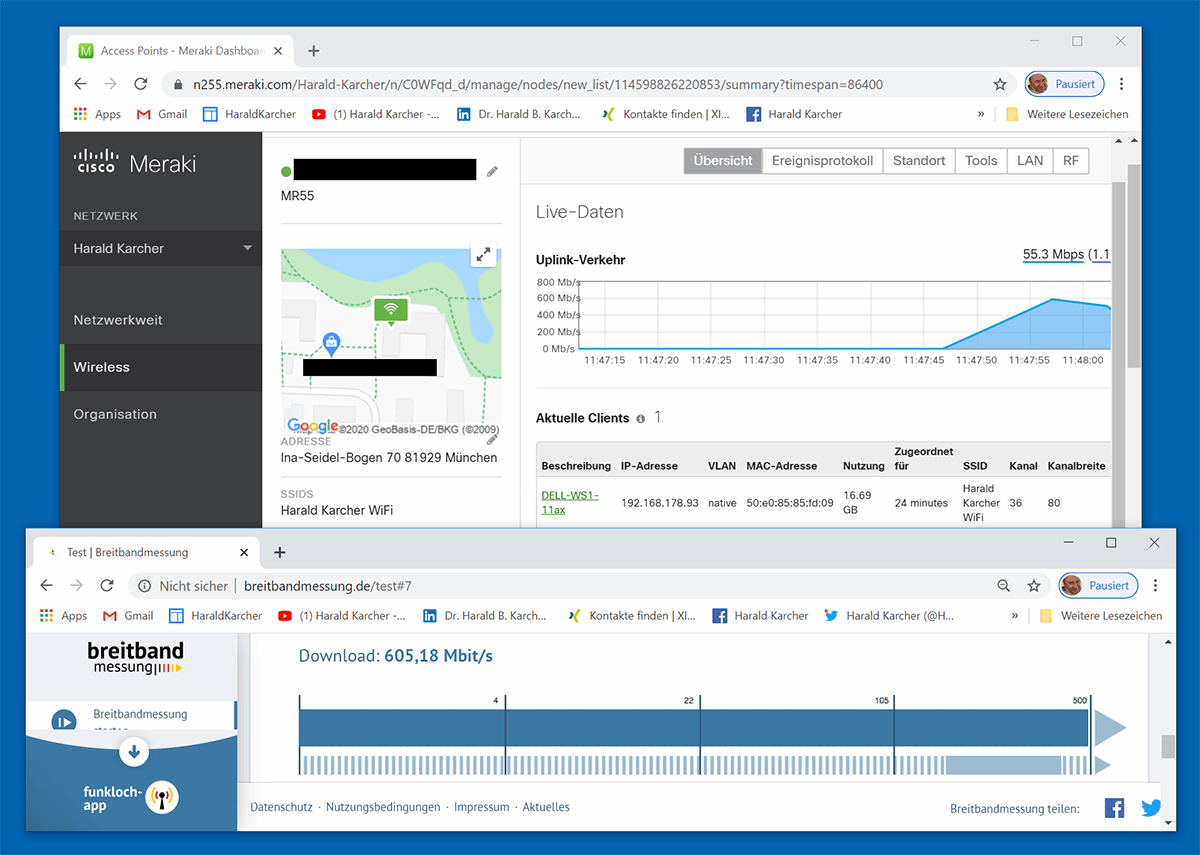Click the download arrow above funkloch-app
Screen dimensions: 1200x855
pyautogui.click(x=133, y=751)
